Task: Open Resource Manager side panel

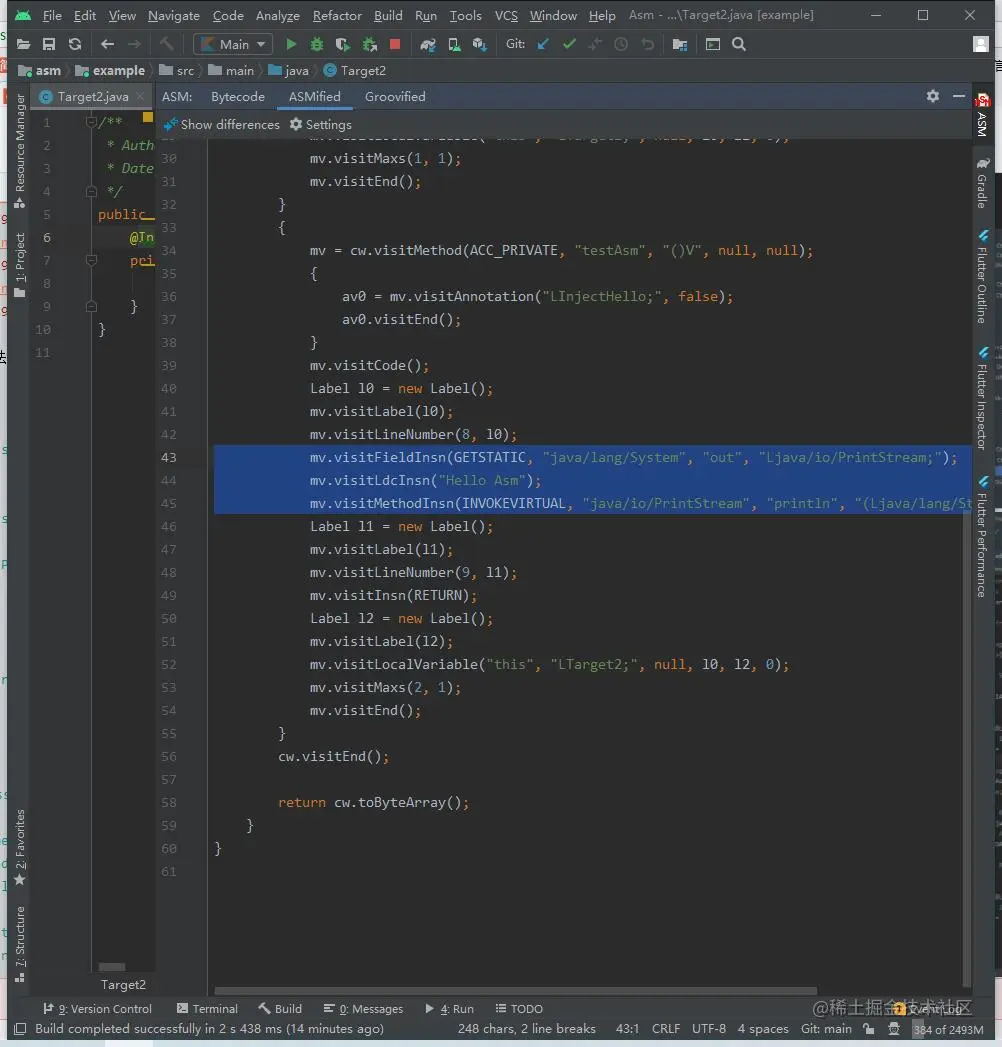Action: pyautogui.click(x=20, y=150)
